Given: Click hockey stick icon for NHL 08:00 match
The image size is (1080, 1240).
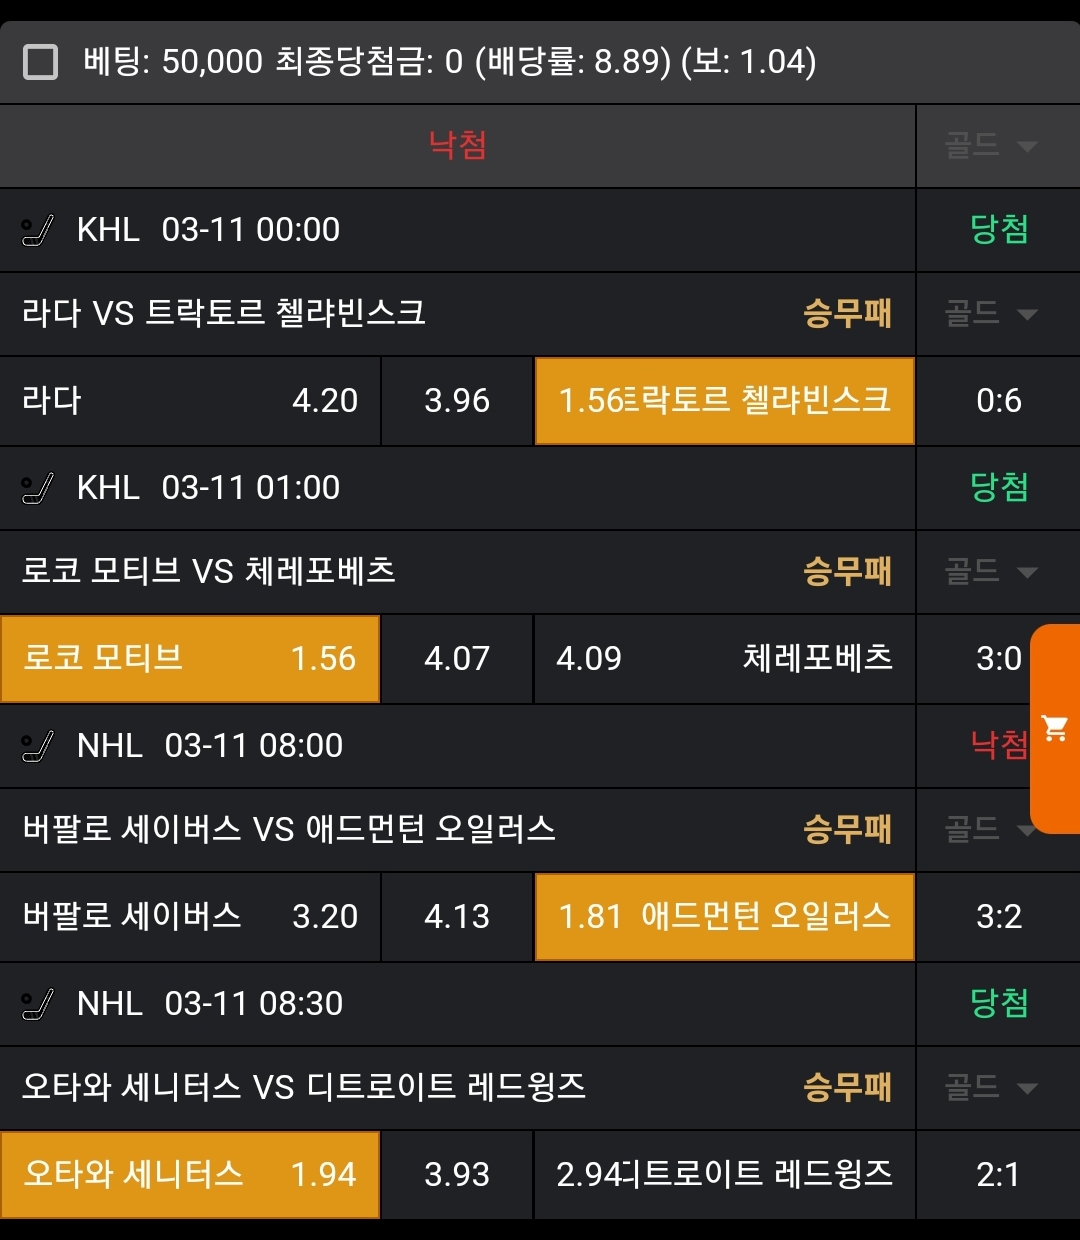Looking at the screenshot, I should [38, 747].
